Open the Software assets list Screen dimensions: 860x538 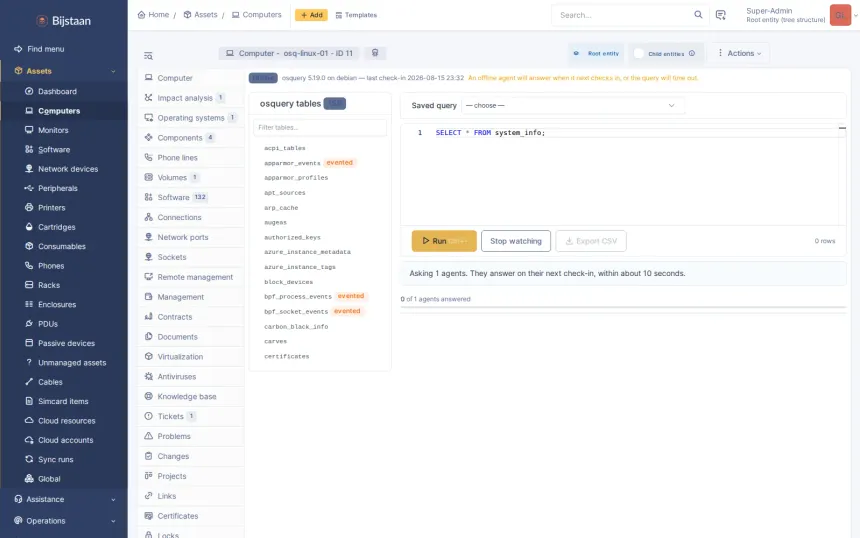(x=54, y=149)
